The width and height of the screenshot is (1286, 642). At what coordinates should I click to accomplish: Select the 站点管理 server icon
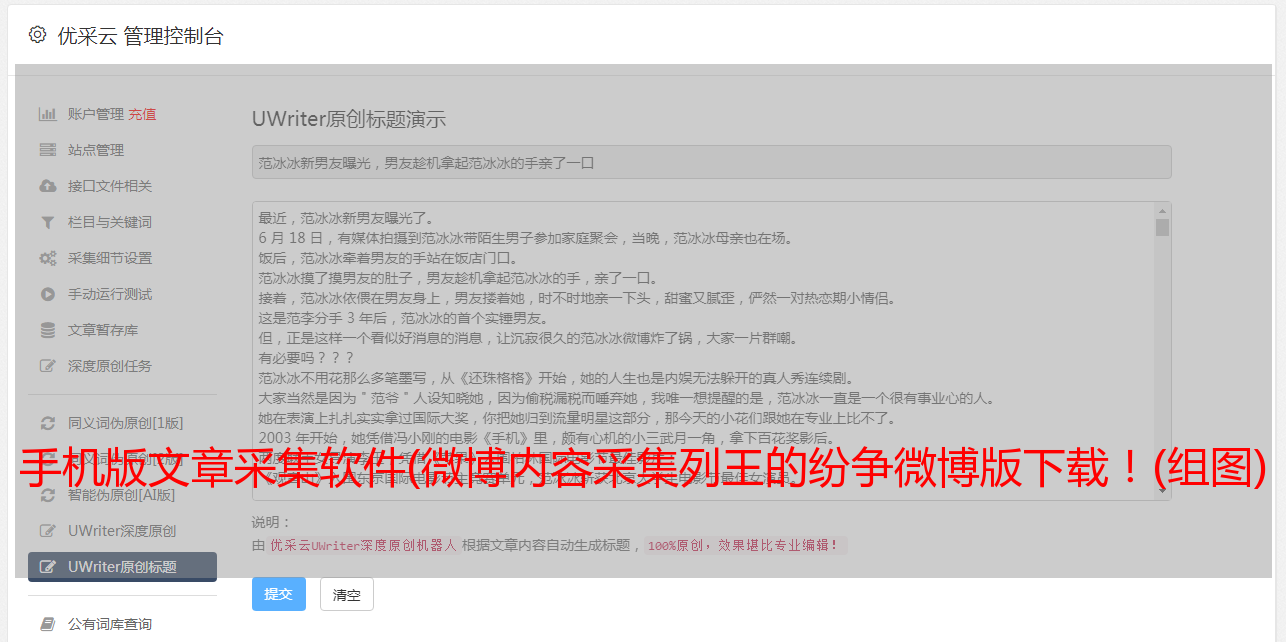point(47,150)
